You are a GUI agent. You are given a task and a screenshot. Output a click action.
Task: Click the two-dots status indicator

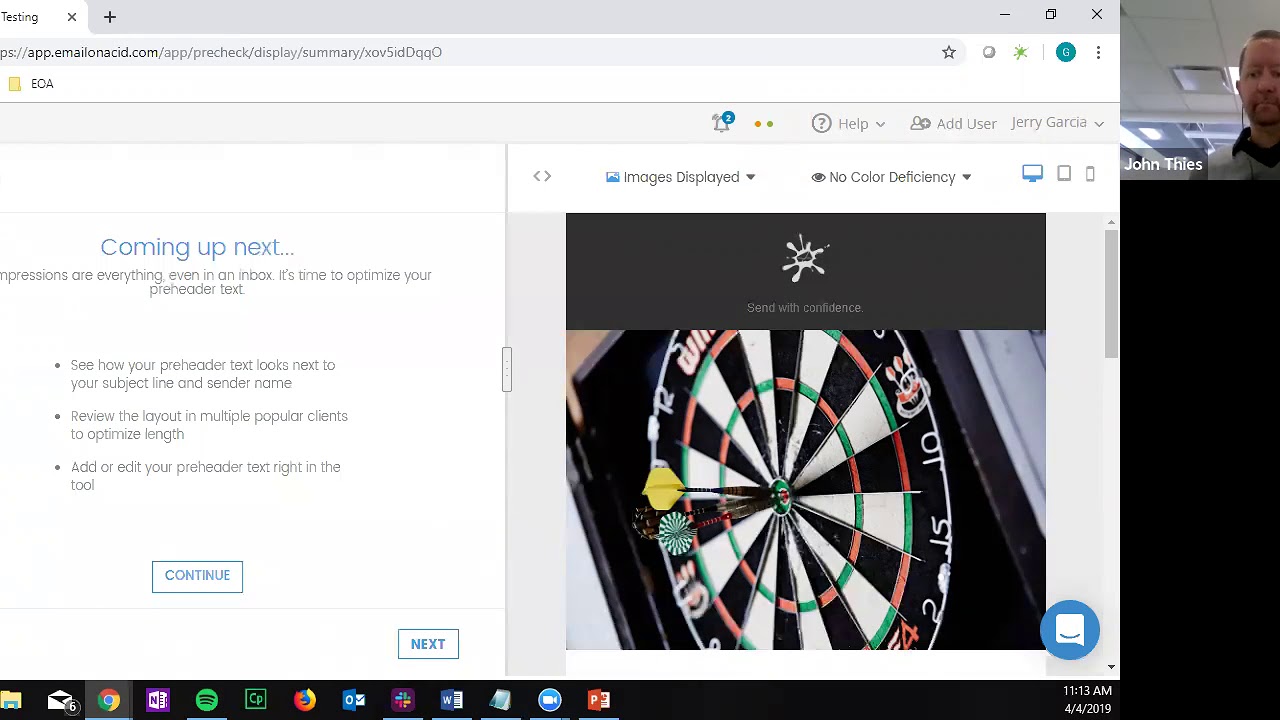[763, 124]
